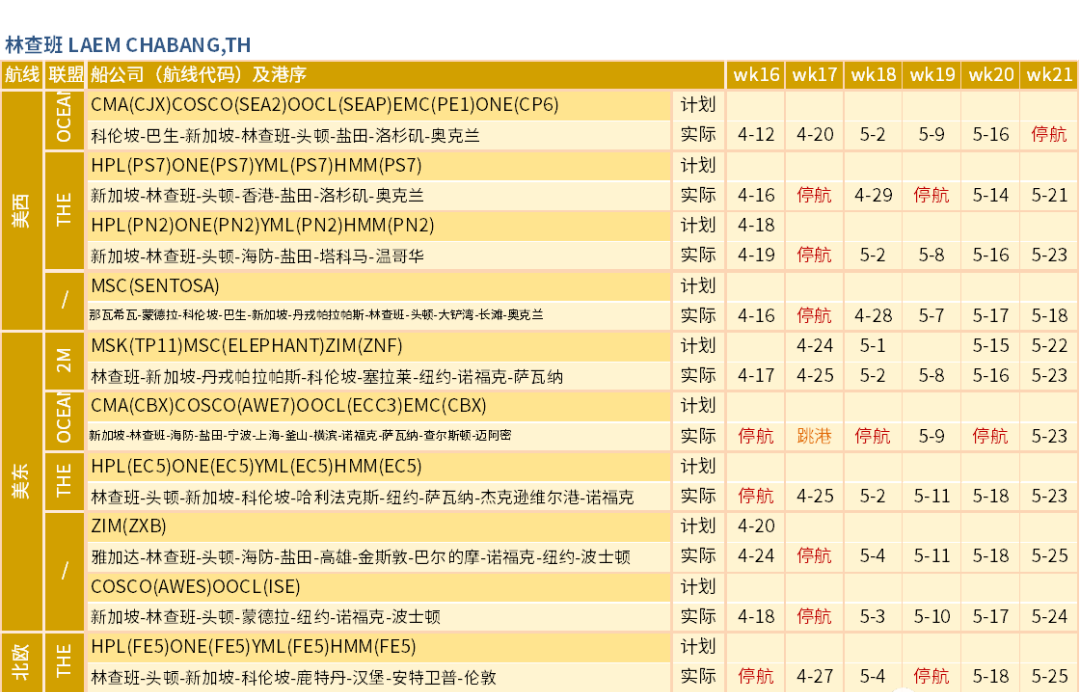Screen dimensions: 1080x692
Task: Click the 5-21 date in wk21
Action: (x=1050, y=195)
